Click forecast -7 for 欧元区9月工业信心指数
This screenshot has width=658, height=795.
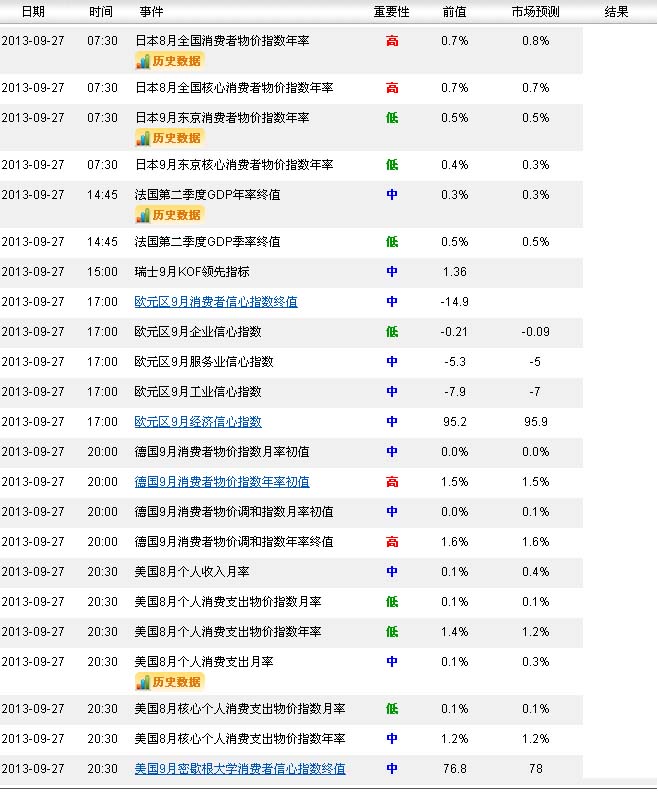[x=535, y=392]
